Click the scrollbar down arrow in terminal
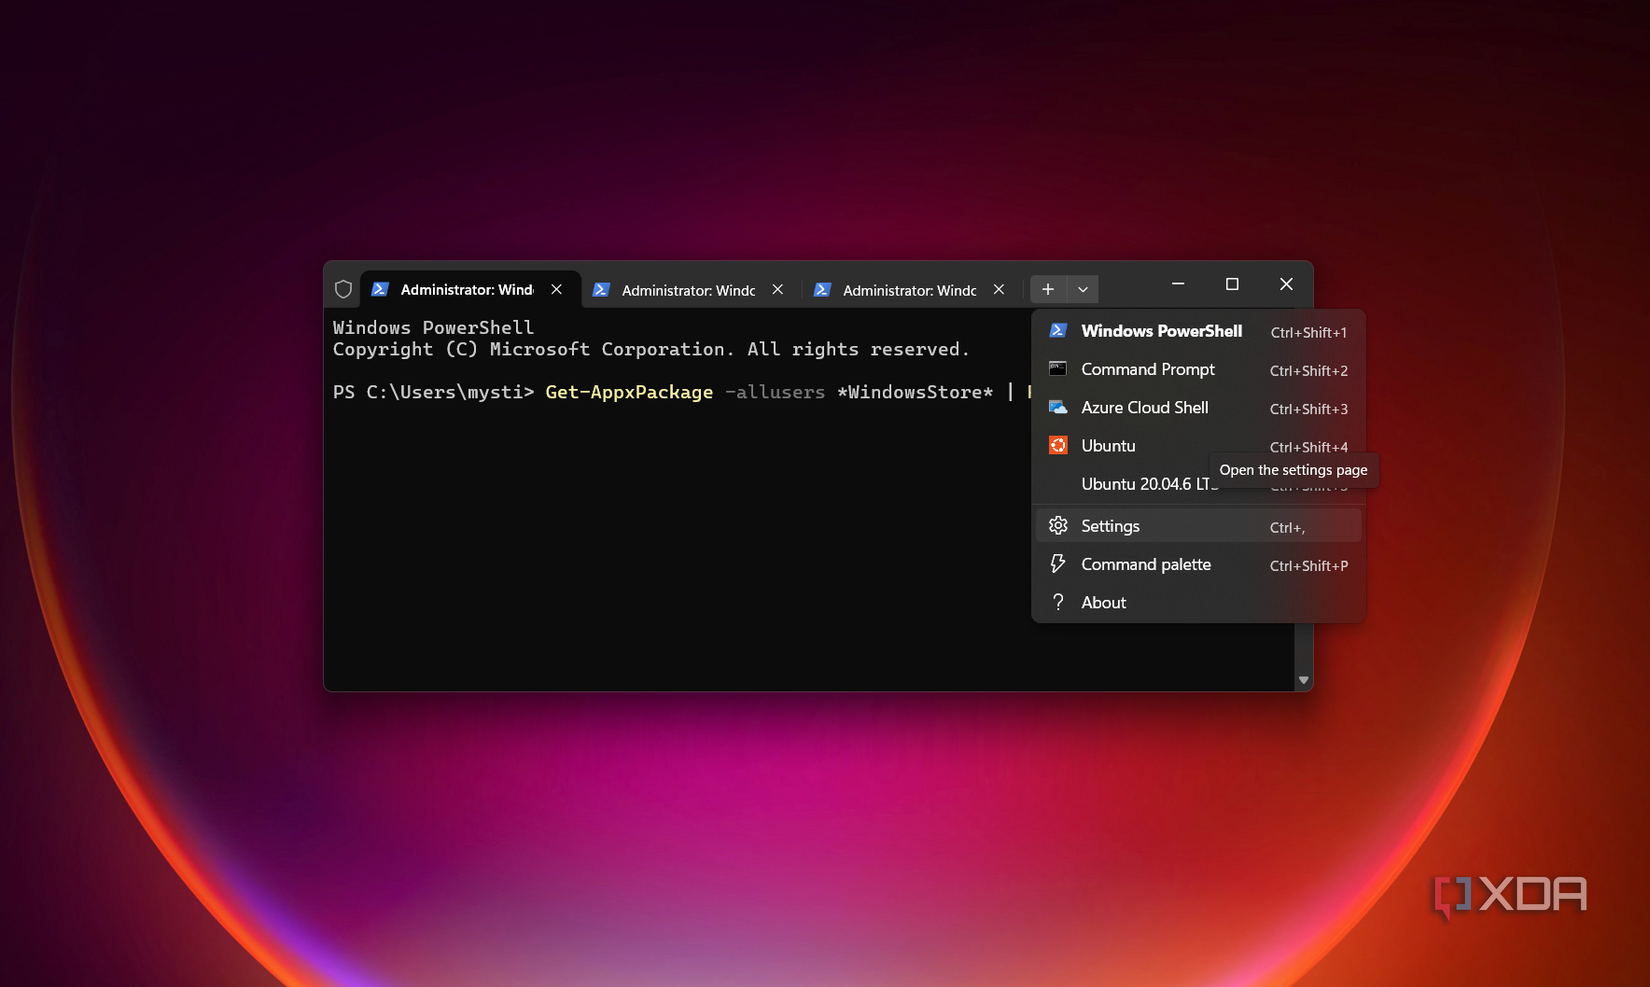The width and height of the screenshot is (1650, 987). pos(1303,680)
